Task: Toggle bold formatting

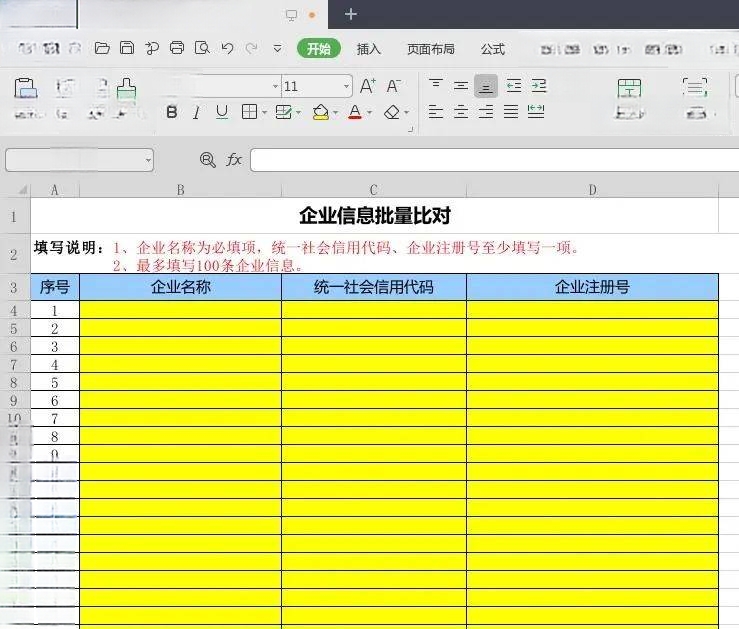Action: pos(172,112)
